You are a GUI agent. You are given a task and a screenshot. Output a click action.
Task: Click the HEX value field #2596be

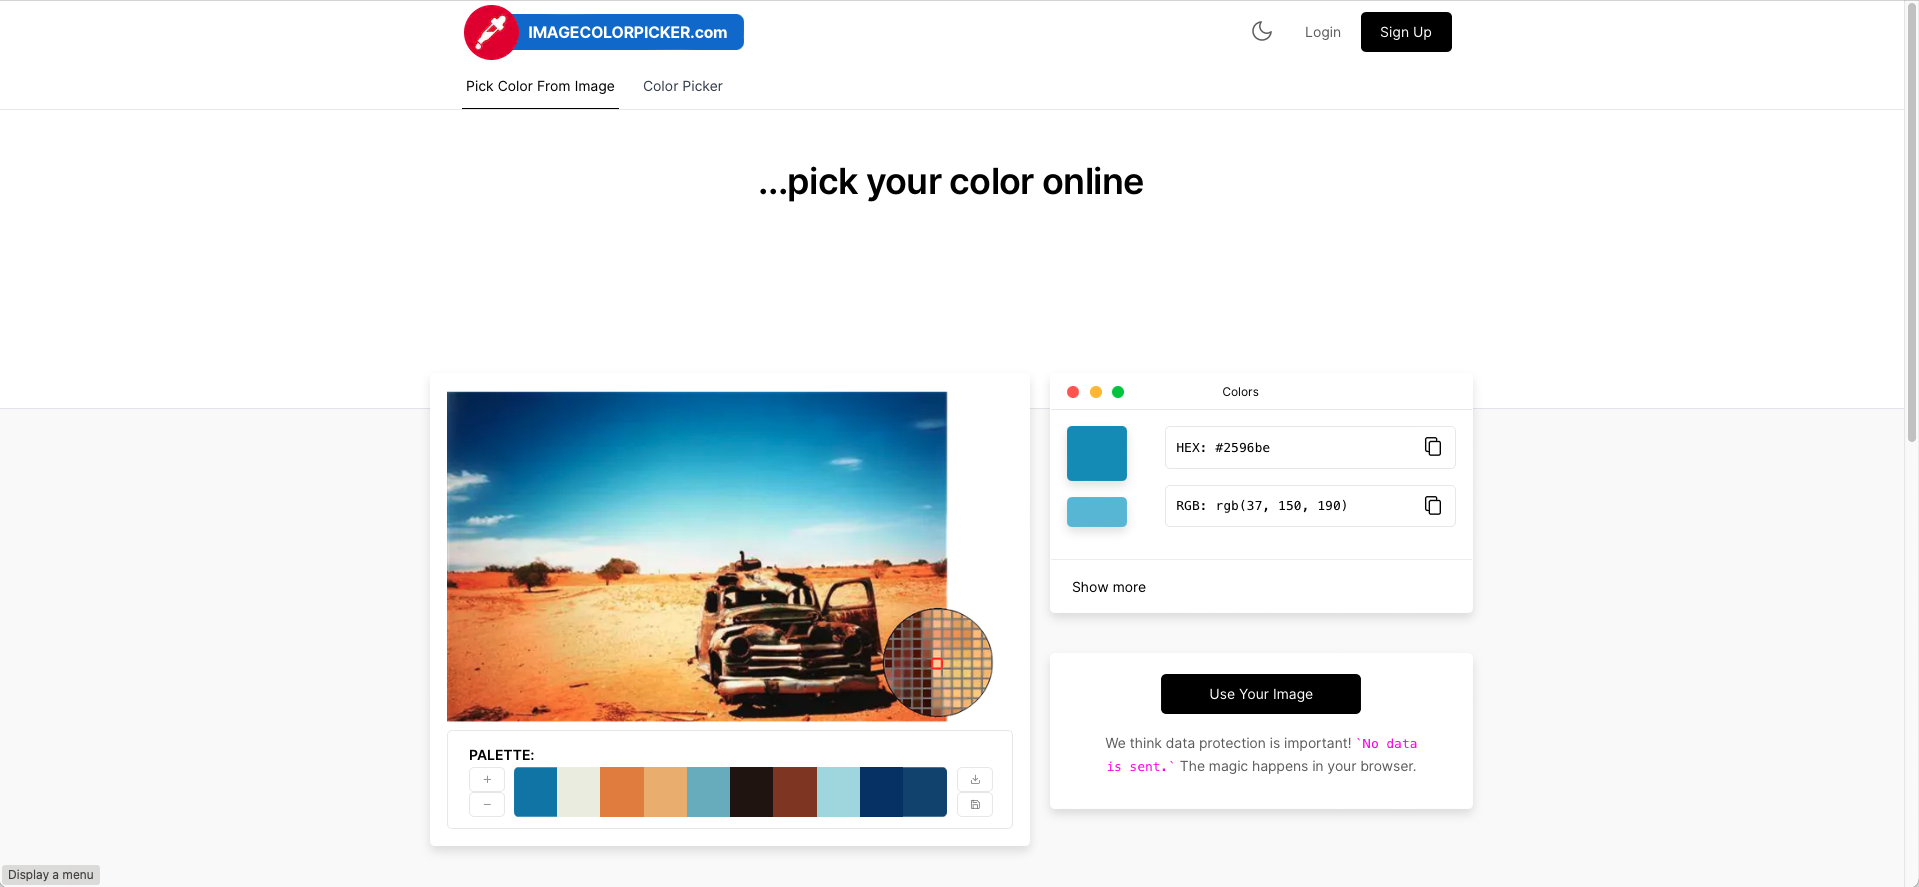point(1310,448)
